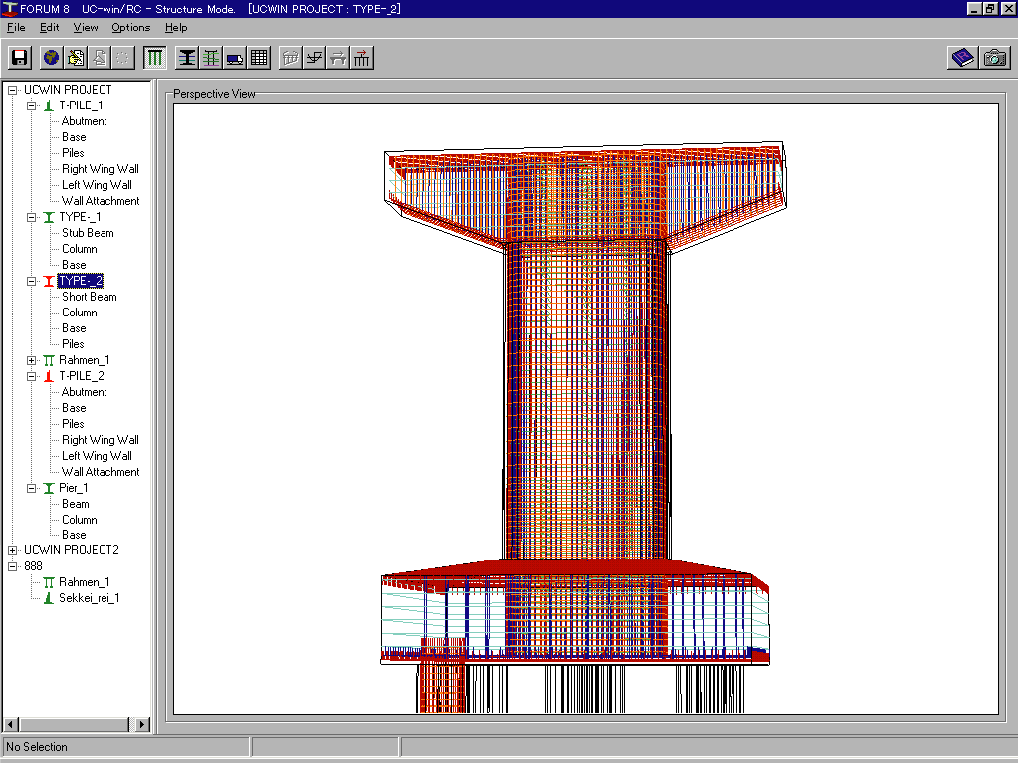Open the blue book help icon
Viewport: 1018px width, 764px height.
click(962, 58)
